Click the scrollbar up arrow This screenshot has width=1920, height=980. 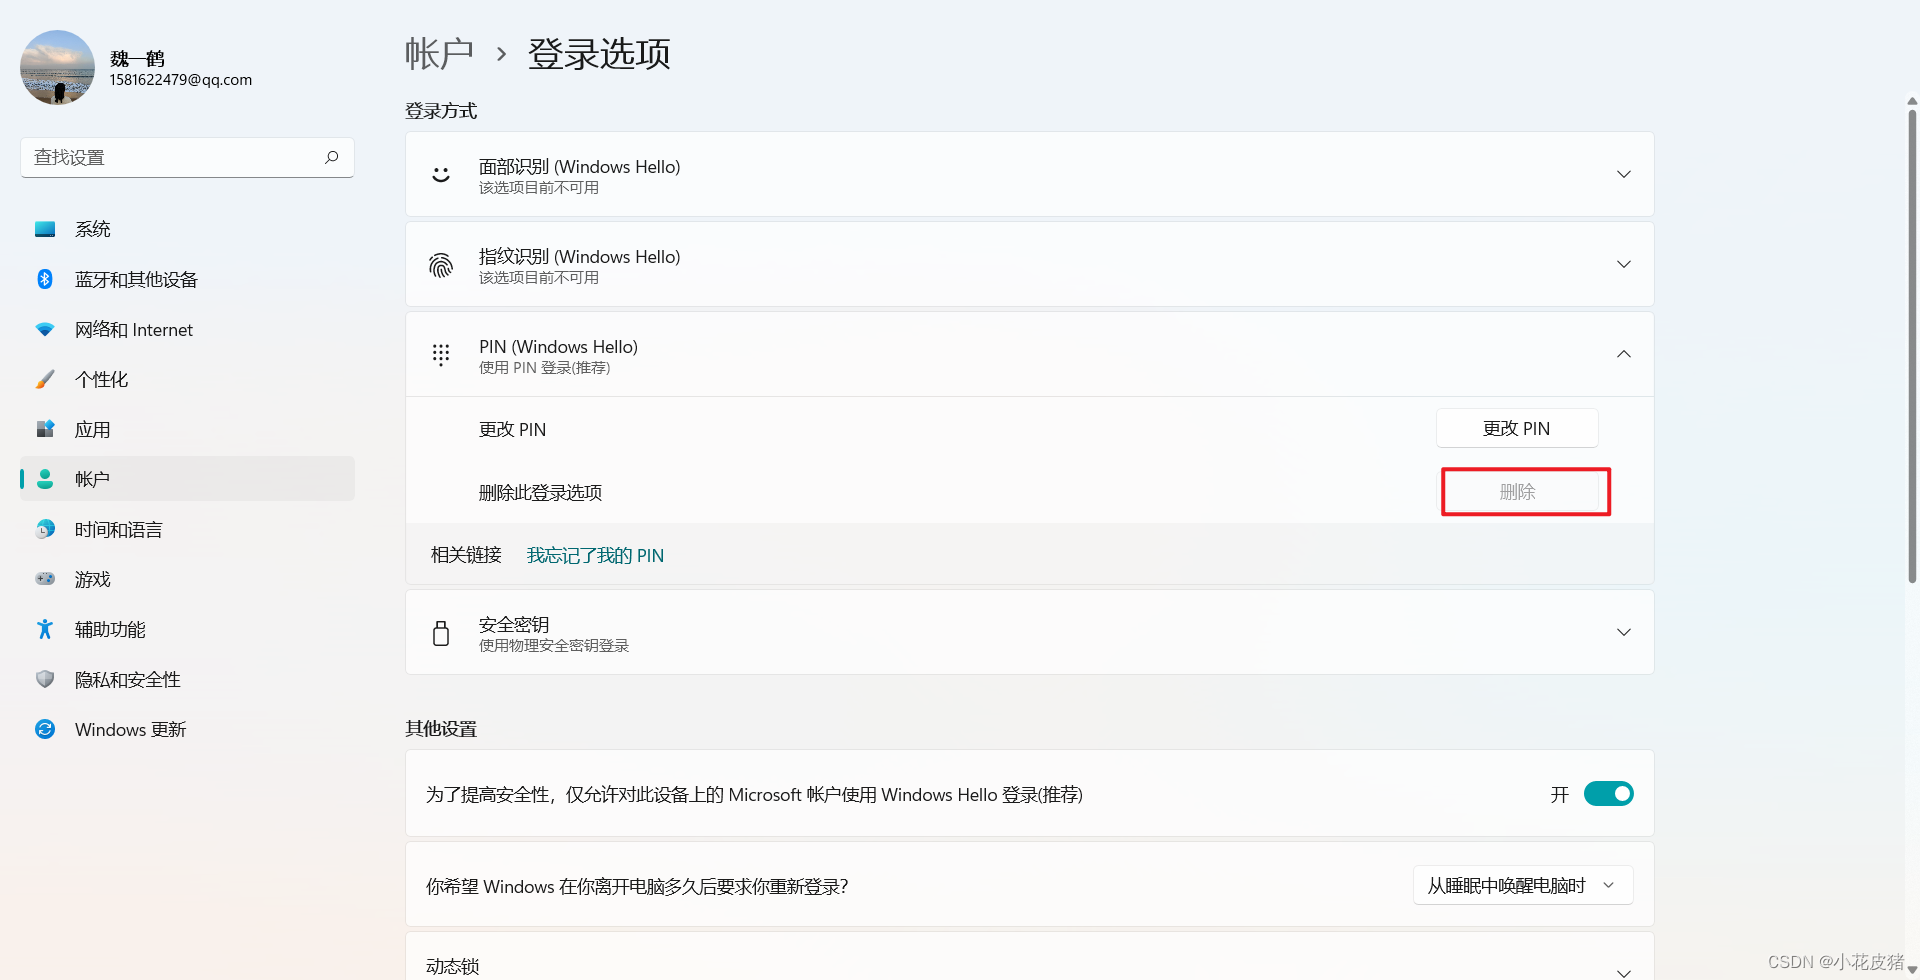point(1912,101)
